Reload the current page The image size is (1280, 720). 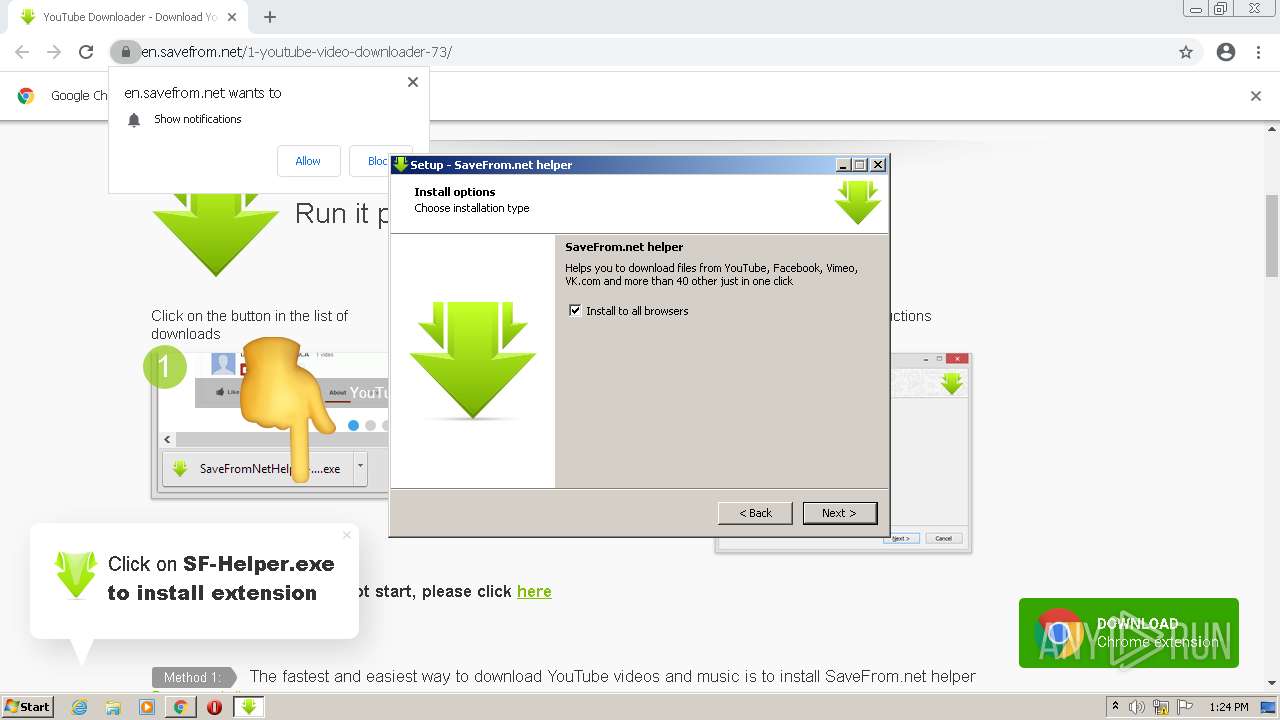[86, 52]
